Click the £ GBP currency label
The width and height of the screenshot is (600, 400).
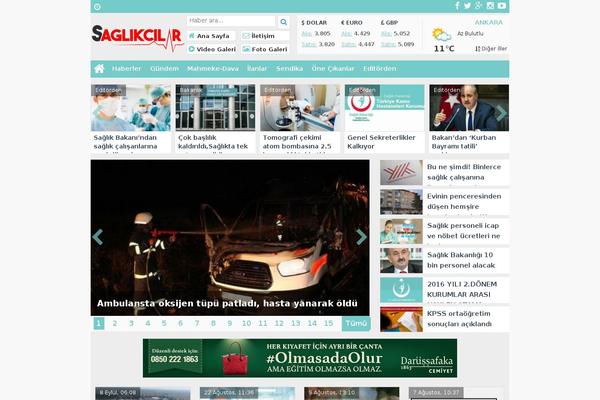[x=389, y=23]
